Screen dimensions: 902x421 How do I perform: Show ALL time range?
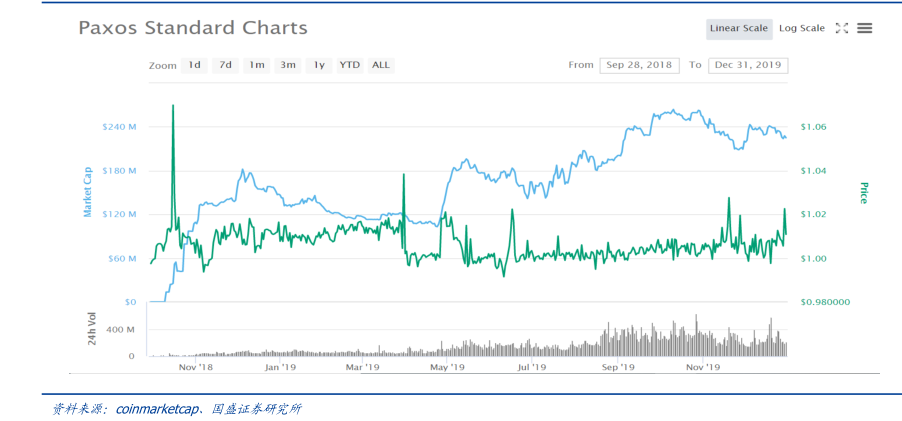pyautogui.click(x=381, y=65)
